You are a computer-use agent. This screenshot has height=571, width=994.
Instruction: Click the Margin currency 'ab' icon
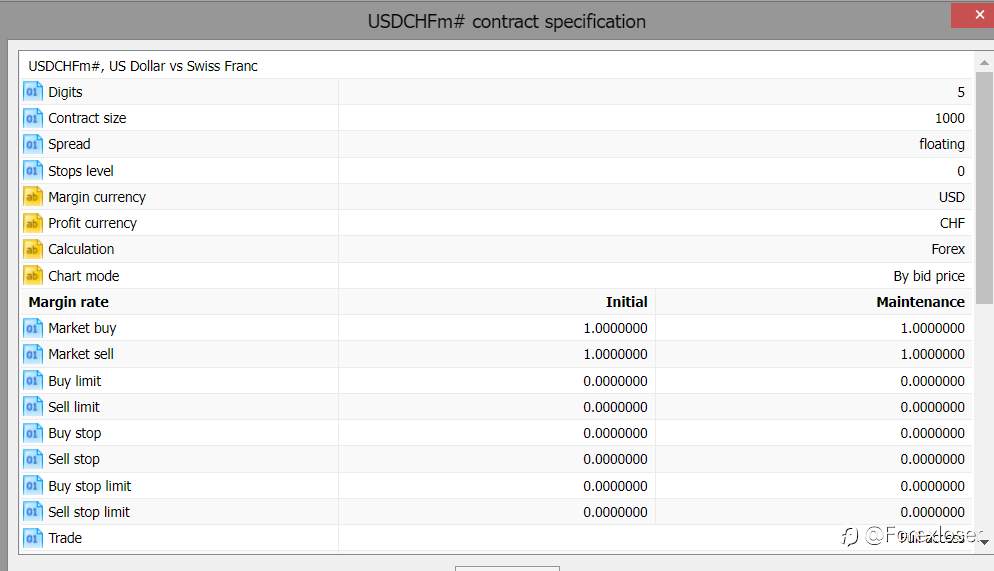tap(33, 197)
